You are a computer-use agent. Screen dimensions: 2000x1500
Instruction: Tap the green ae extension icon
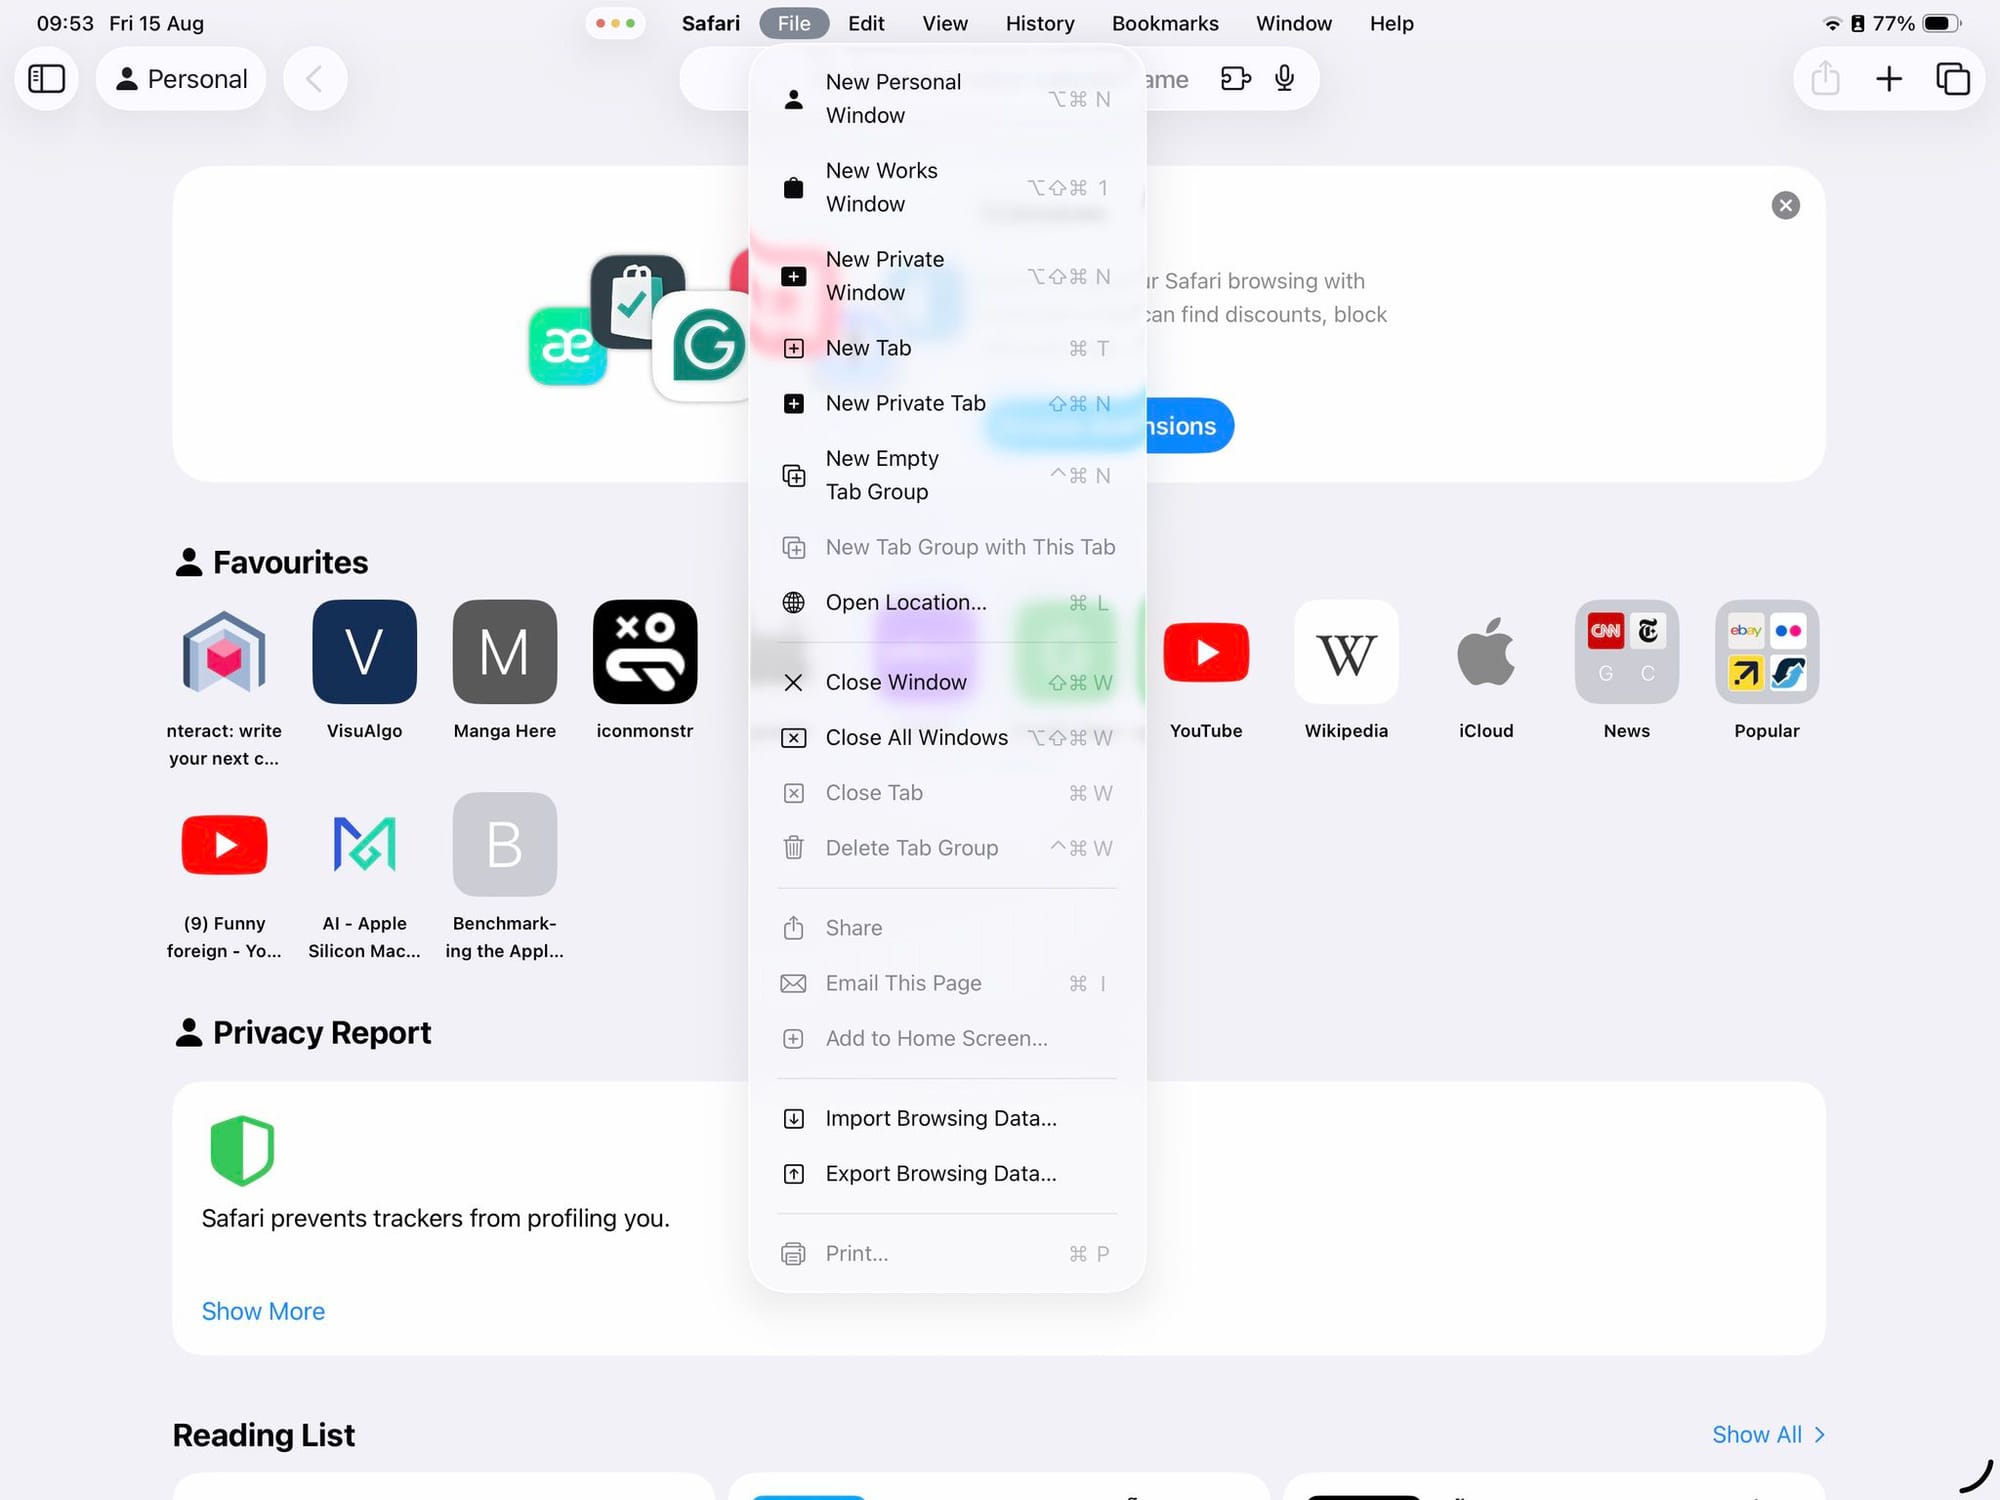coord(567,346)
